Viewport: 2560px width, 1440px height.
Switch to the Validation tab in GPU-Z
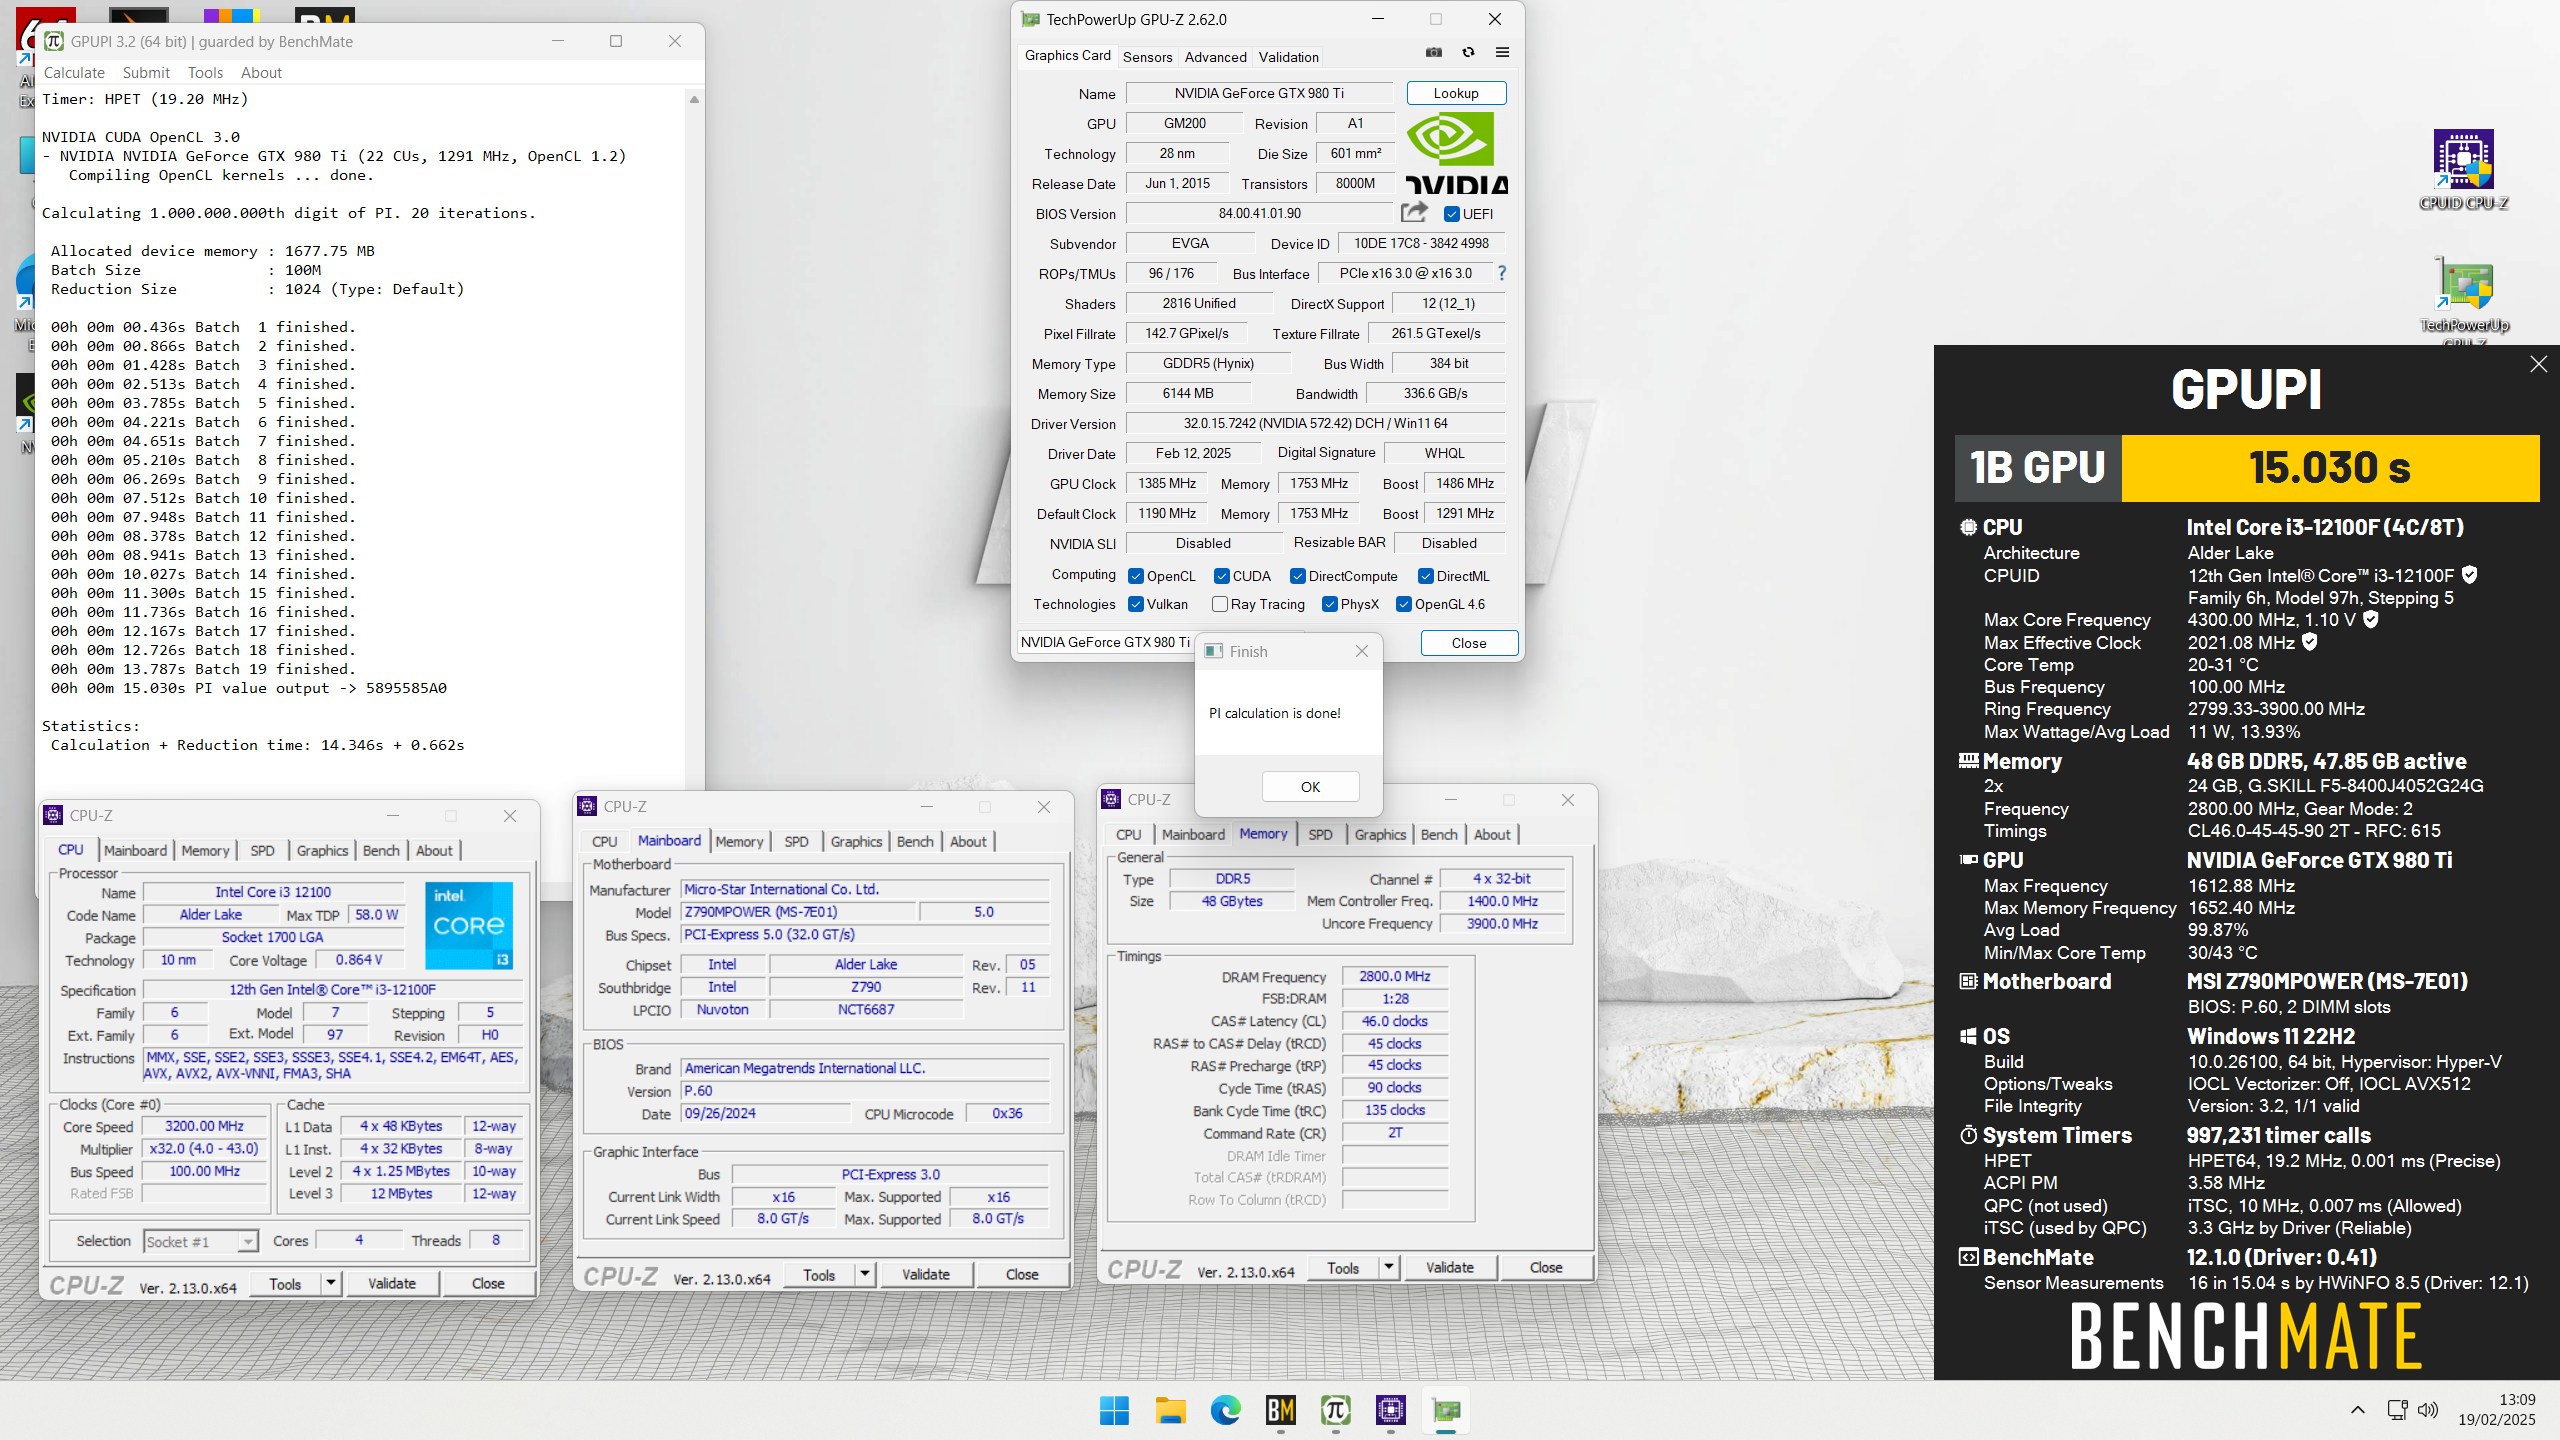pyautogui.click(x=1288, y=57)
